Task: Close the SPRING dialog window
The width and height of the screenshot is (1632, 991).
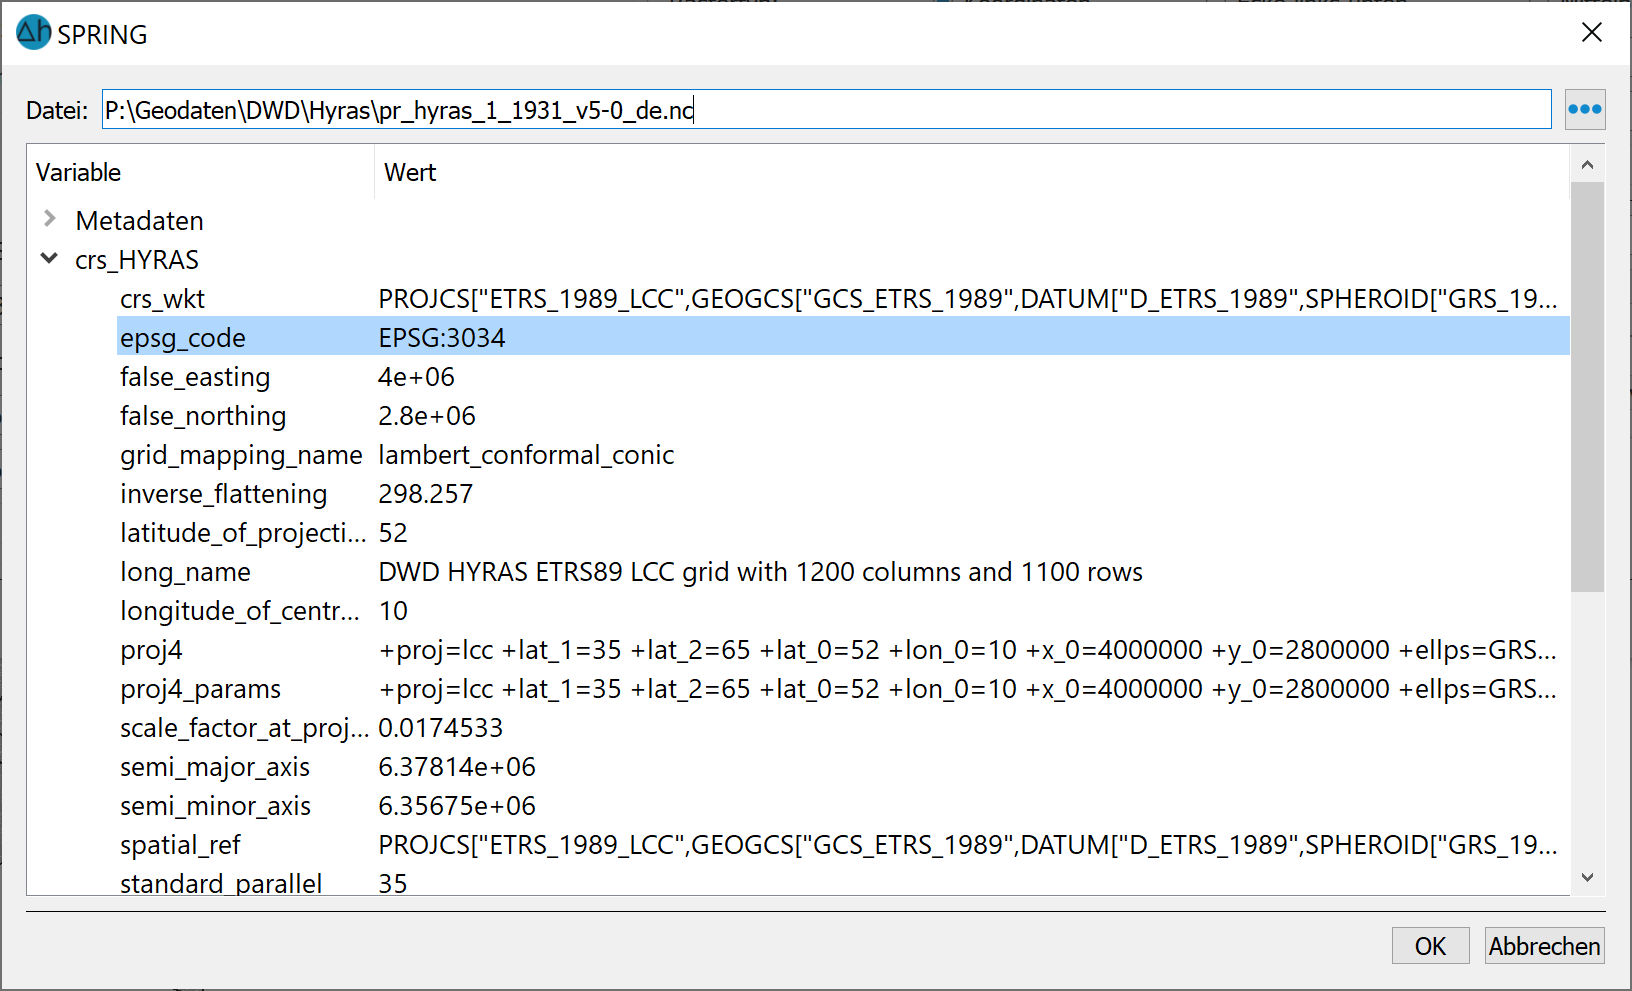Action: pos(1591,33)
